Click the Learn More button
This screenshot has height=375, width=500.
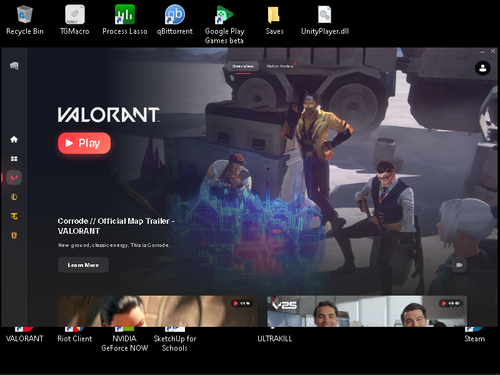(83, 265)
